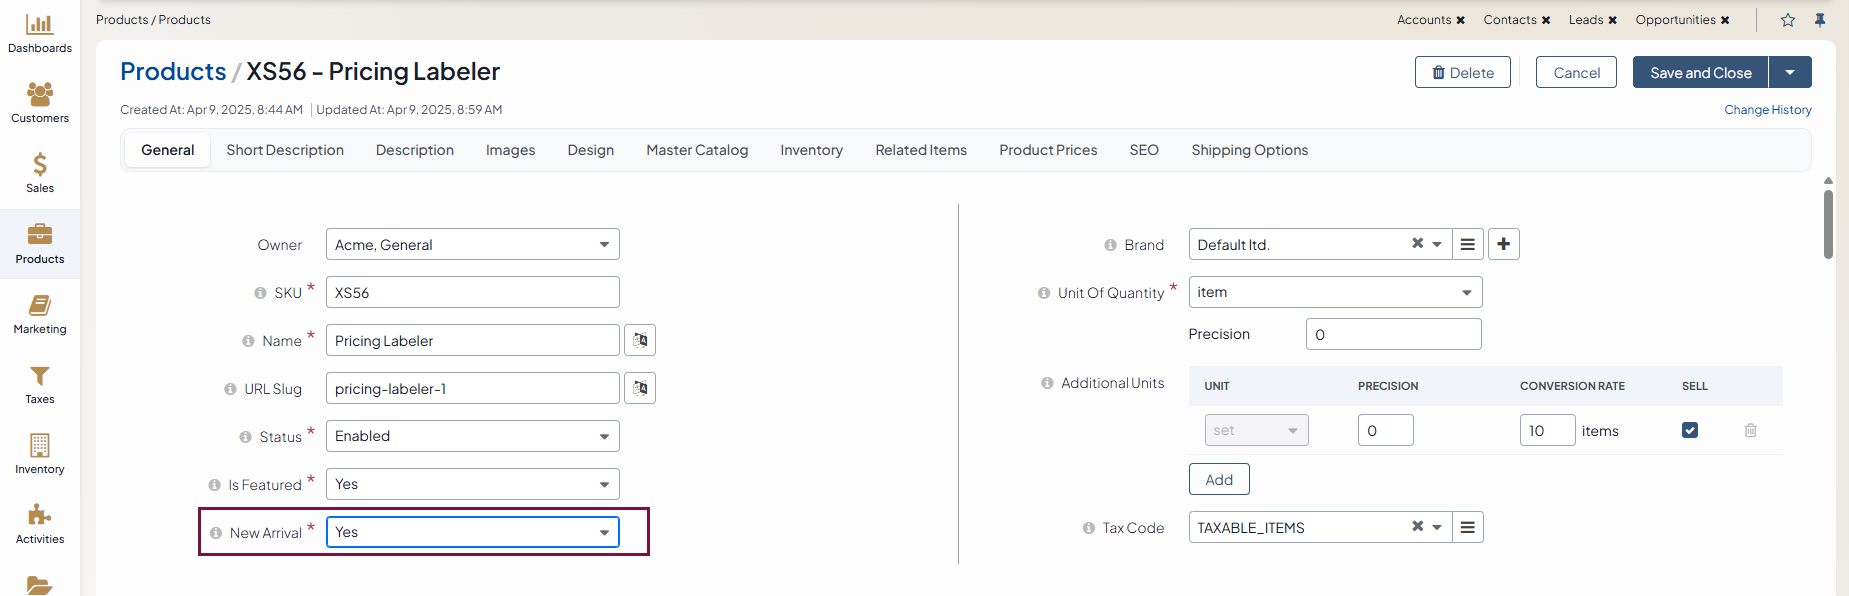Open Save and Close dropdown arrow

(x=1790, y=72)
